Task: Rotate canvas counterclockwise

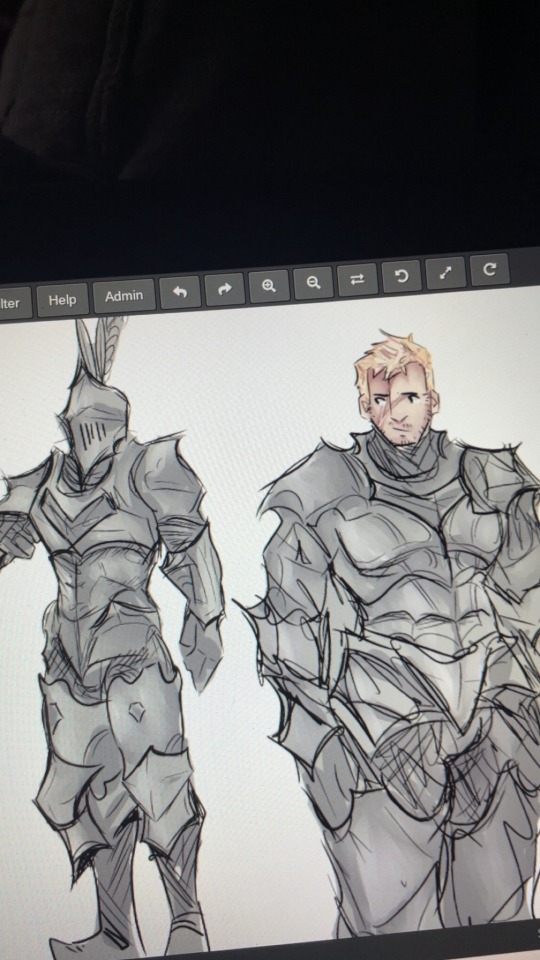Action: (x=402, y=276)
